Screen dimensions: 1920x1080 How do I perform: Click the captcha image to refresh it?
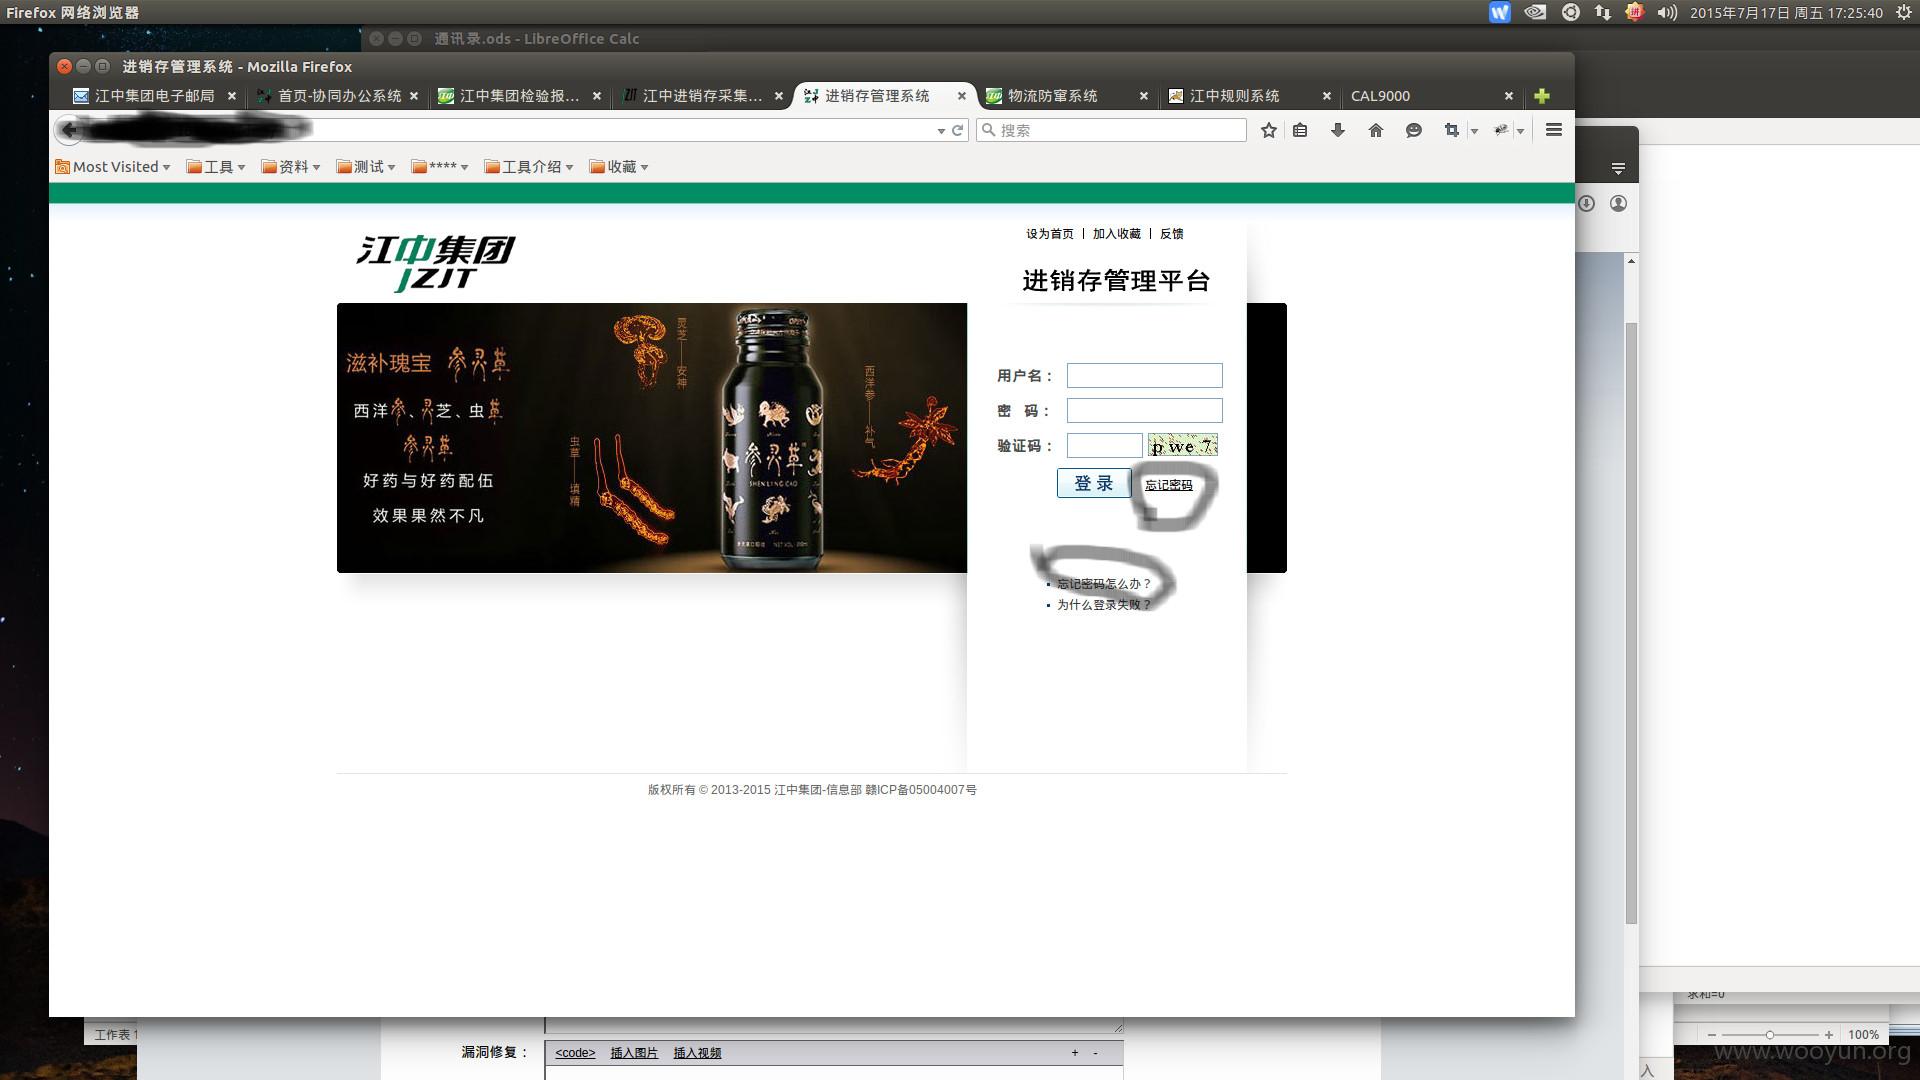(1182, 446)
